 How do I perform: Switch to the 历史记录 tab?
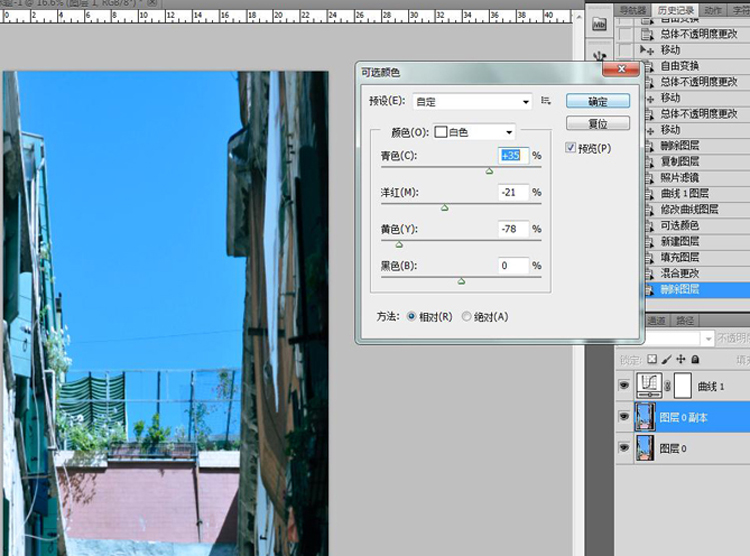tap(675, 10)
